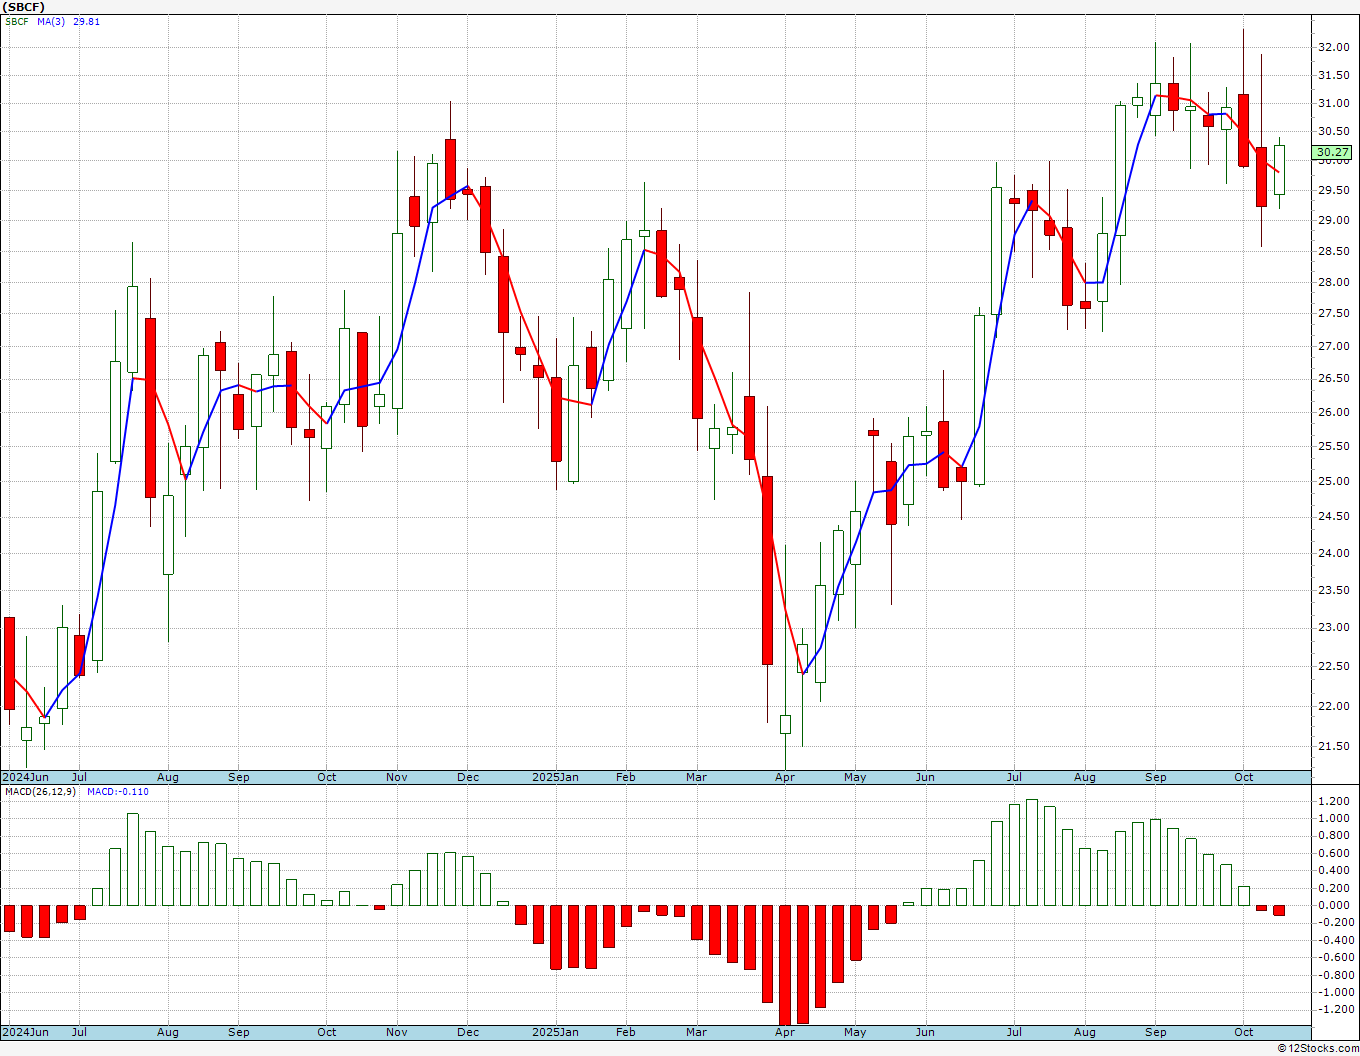The width and height of the screenshot is (1360, 1056).
Task: Click Dec on the price chart time axis
Action: tap(468, 777)
